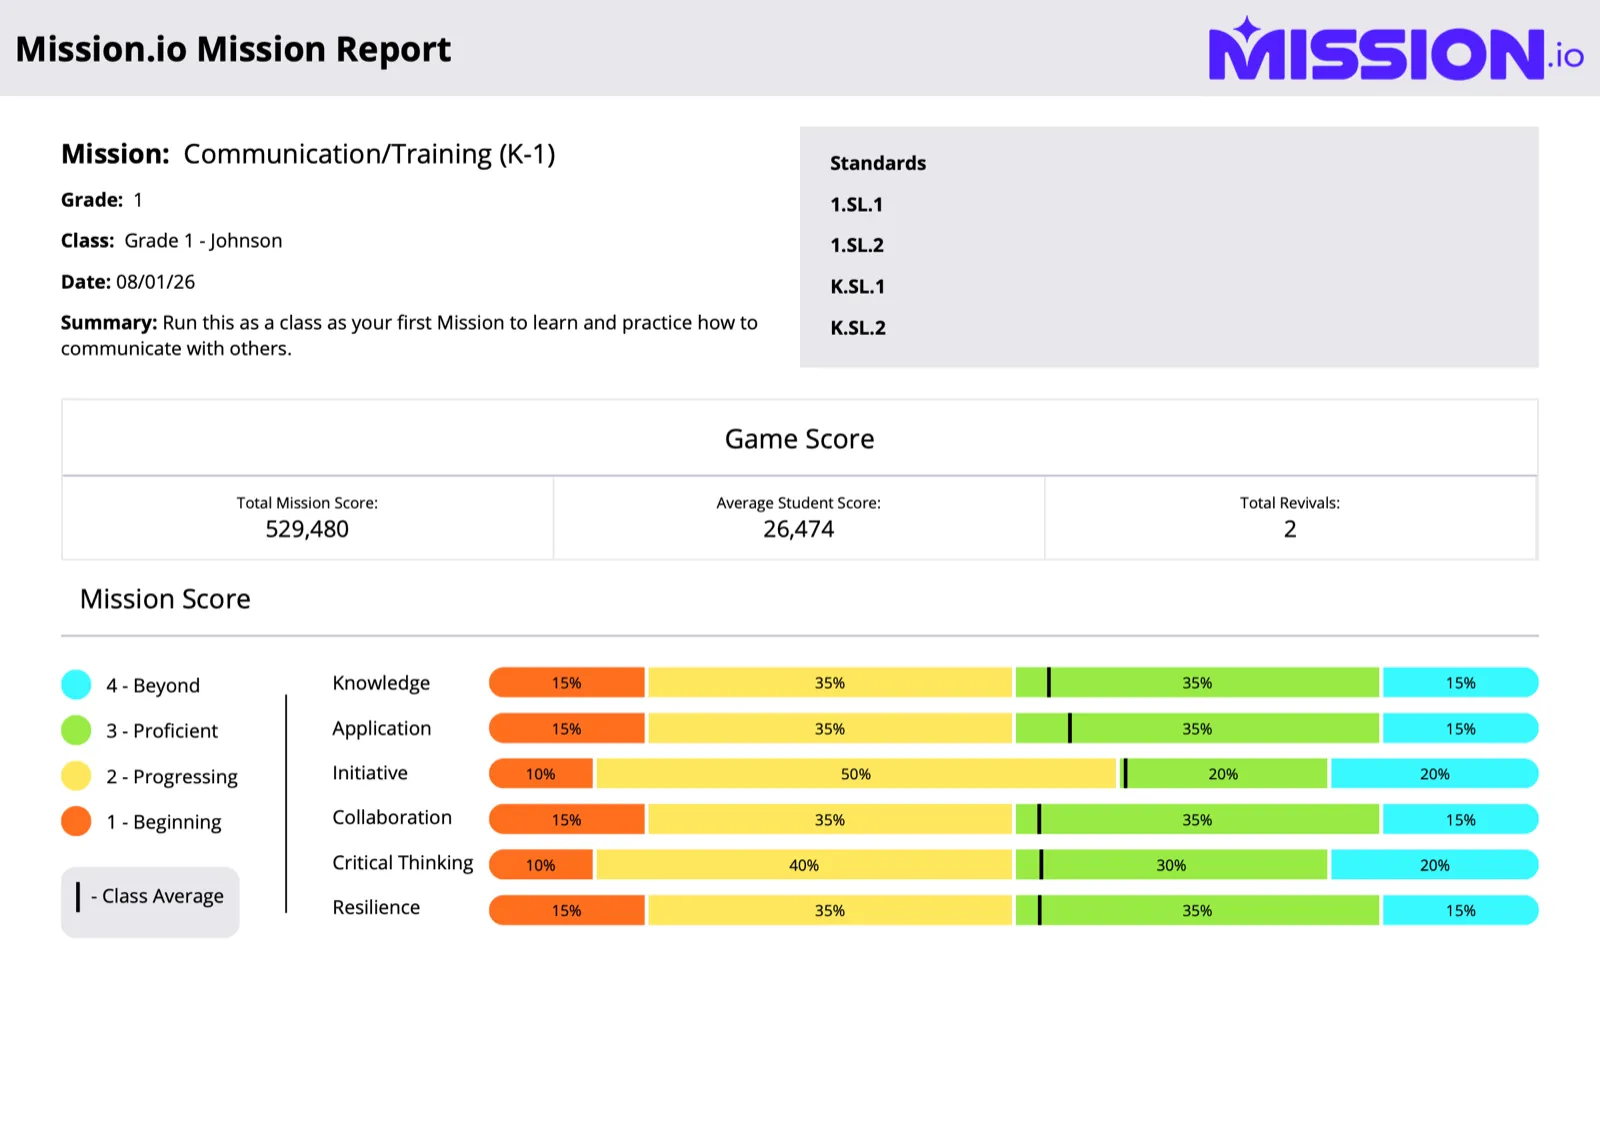1600x1130 pixels.
Task: Select the Resilience green 35% segment
Action: click(1197, 911)
